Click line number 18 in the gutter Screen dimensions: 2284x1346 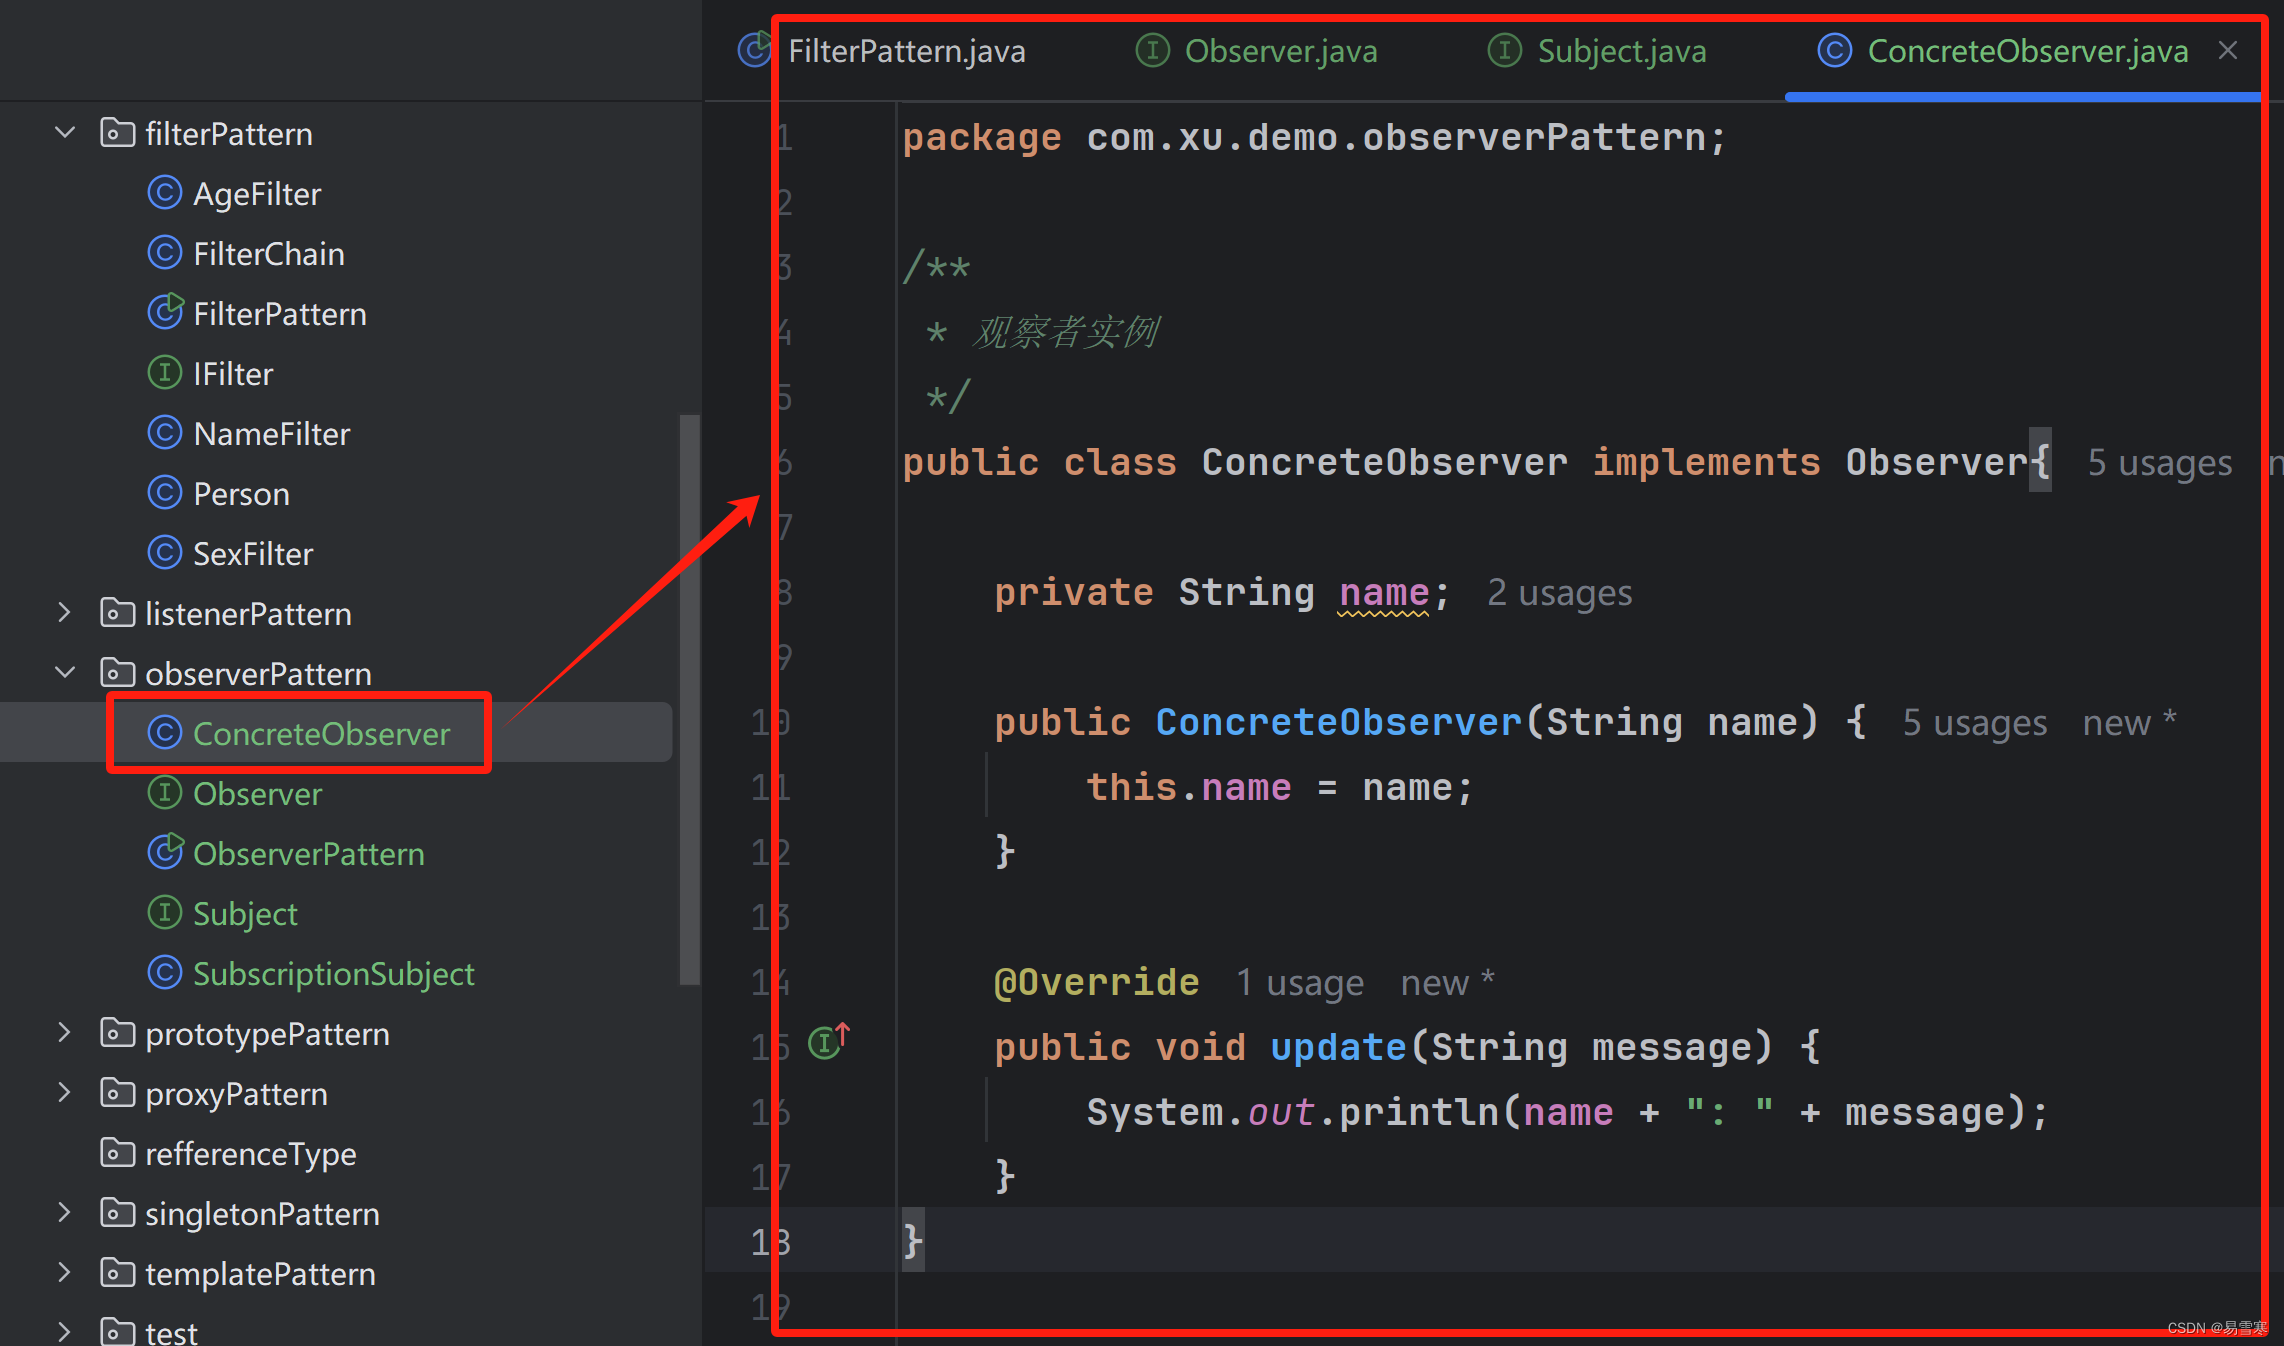click(x=770, y=1242)
